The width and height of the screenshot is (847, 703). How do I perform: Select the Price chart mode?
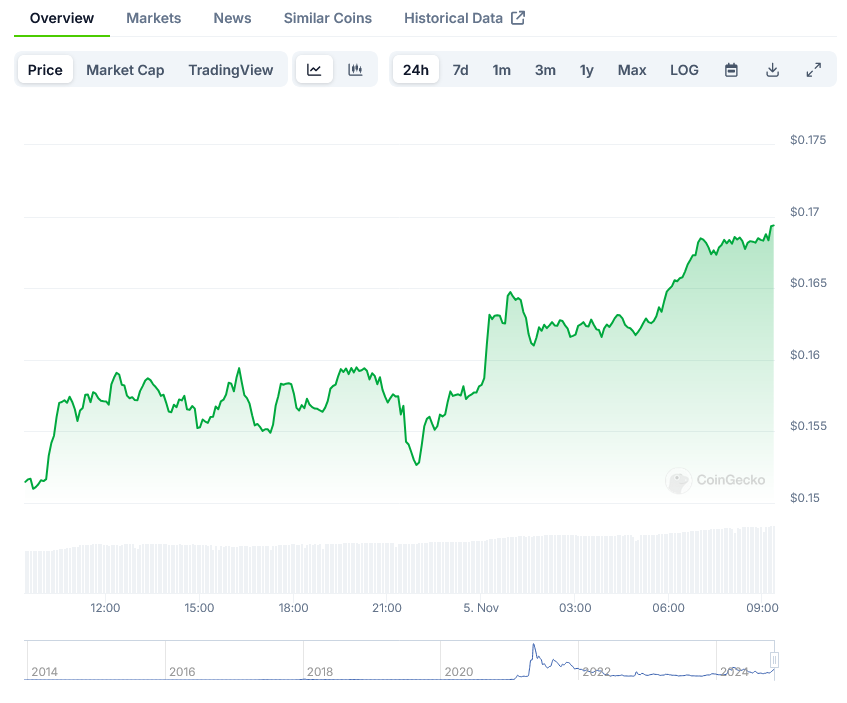pyautogui.click(x=45, y=70)
